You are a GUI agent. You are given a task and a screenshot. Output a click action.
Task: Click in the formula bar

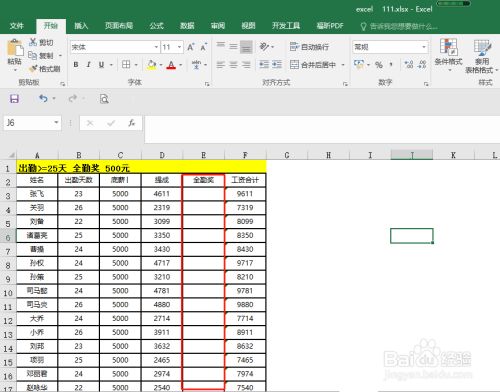[x=322, y=129]
